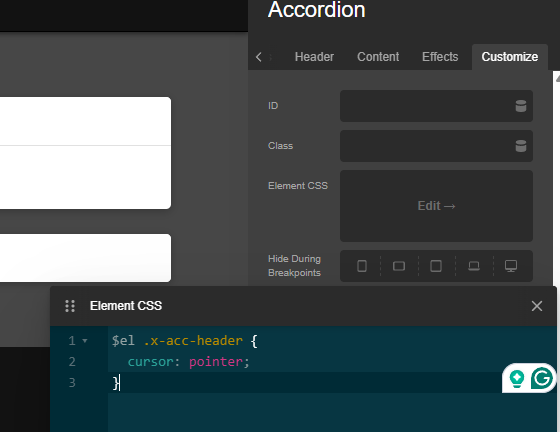Toggle hide on laptop breakpoint
This screenshot has height=432, width=560.
click(x=474, y=266)
